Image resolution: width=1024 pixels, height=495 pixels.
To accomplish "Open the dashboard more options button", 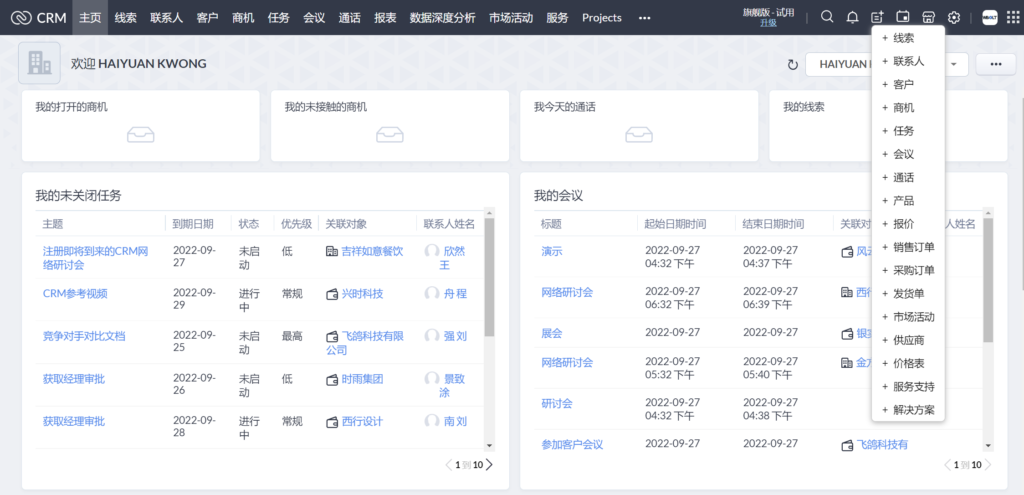I will [995, 64].
